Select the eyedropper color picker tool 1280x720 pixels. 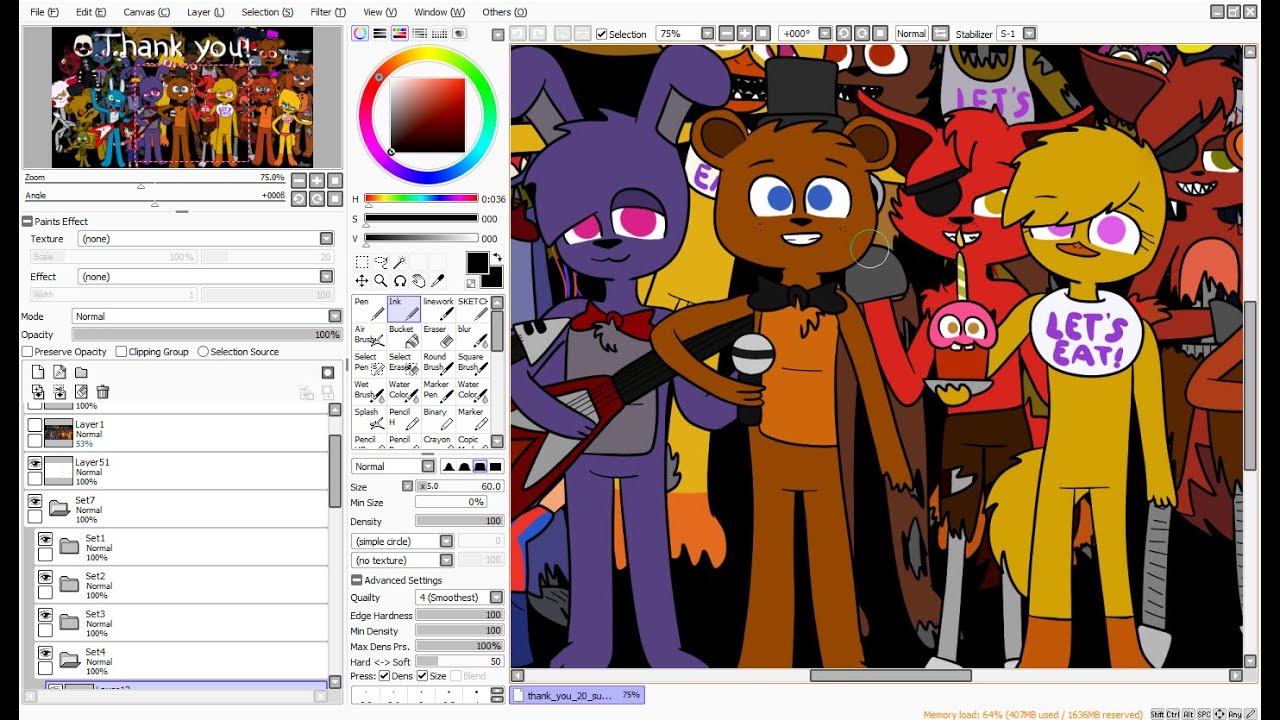click(x=438, y=281)
